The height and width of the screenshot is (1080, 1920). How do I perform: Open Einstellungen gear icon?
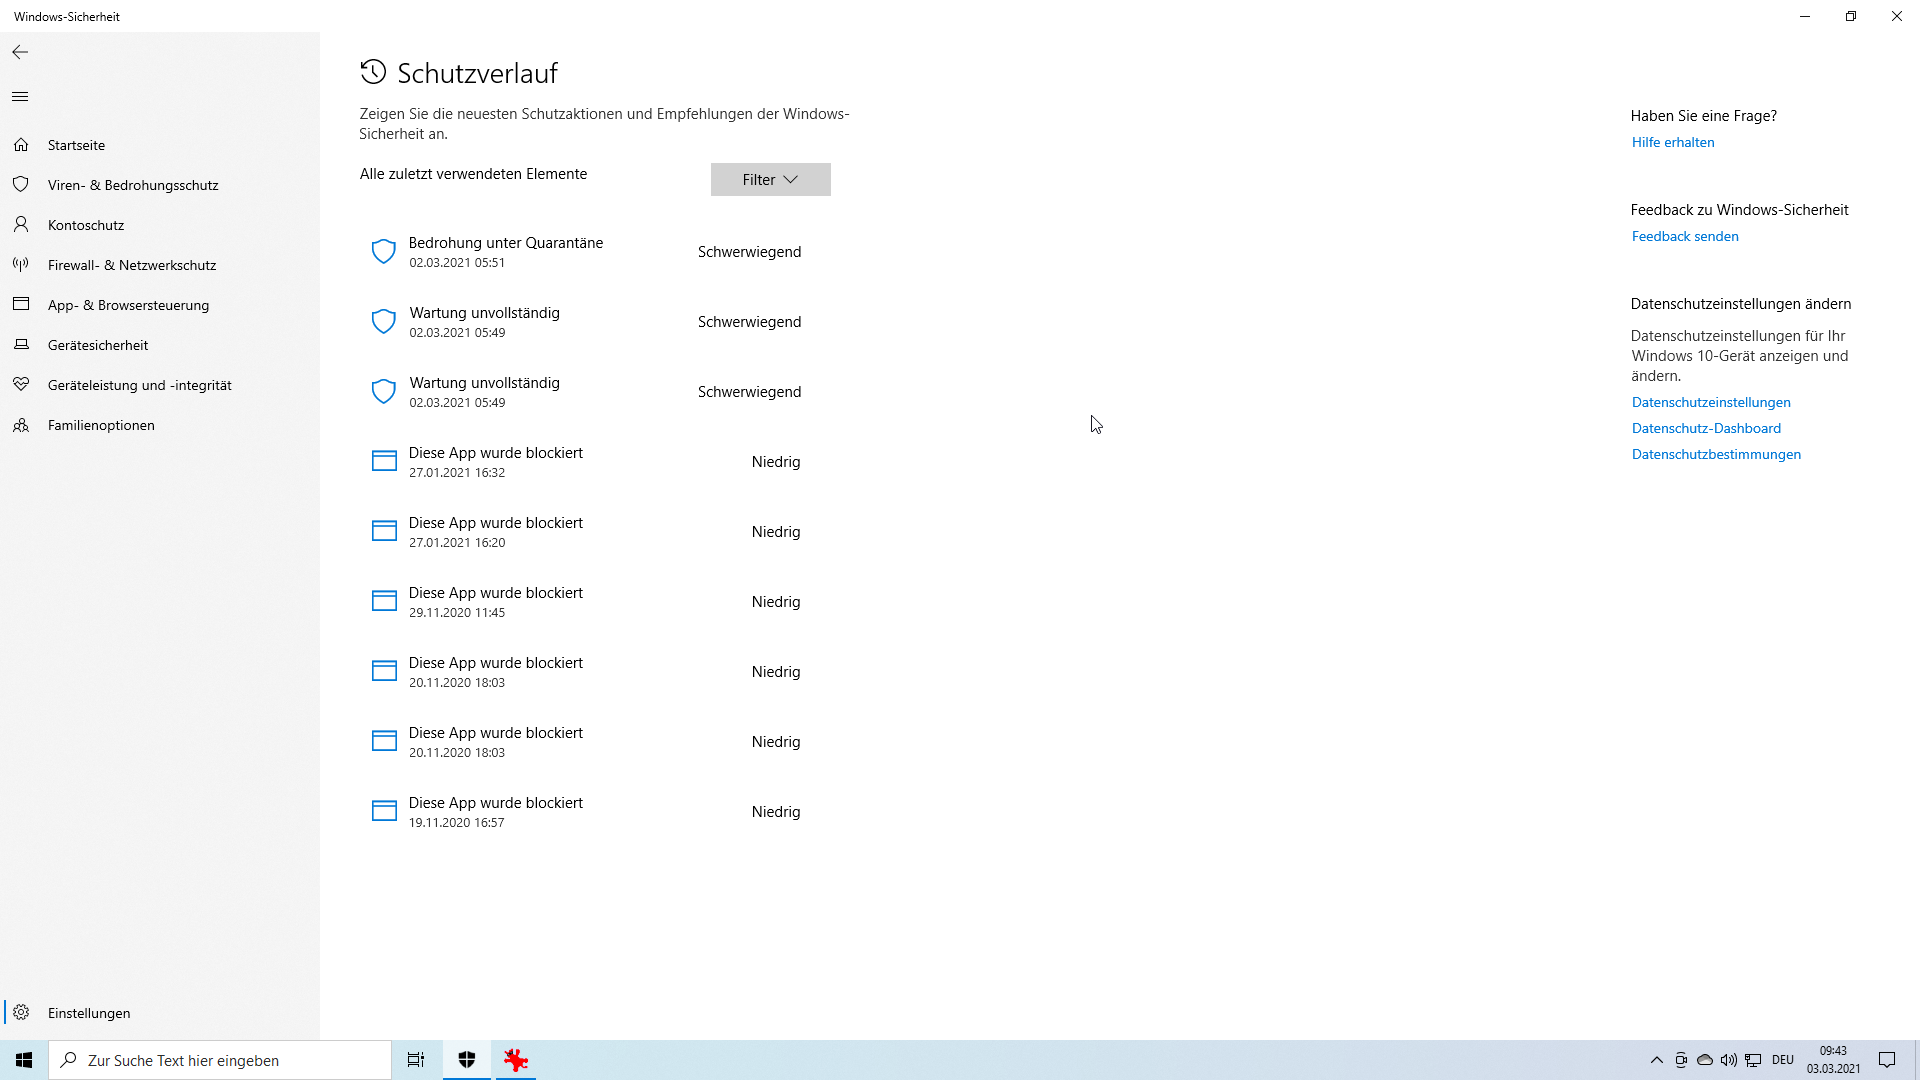(x=21, y=1012)
